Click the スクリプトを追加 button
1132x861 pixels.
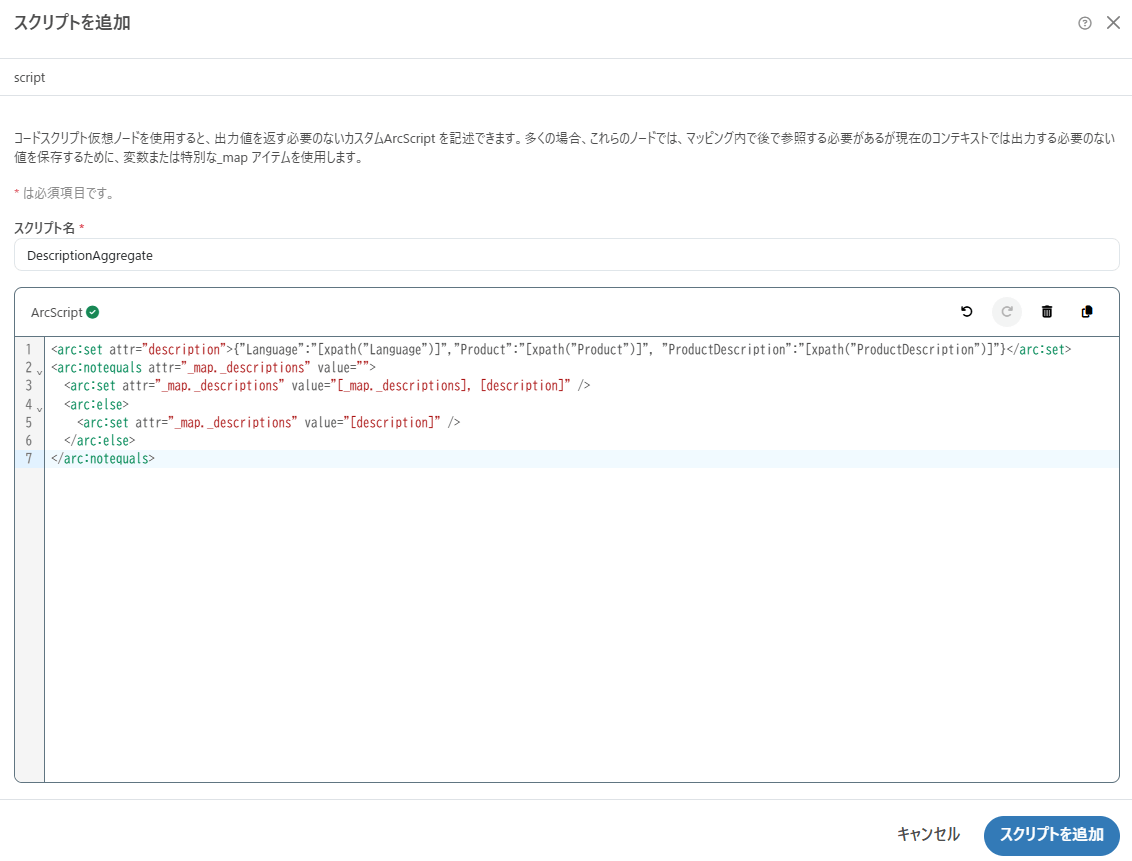tap(1051, 835)
